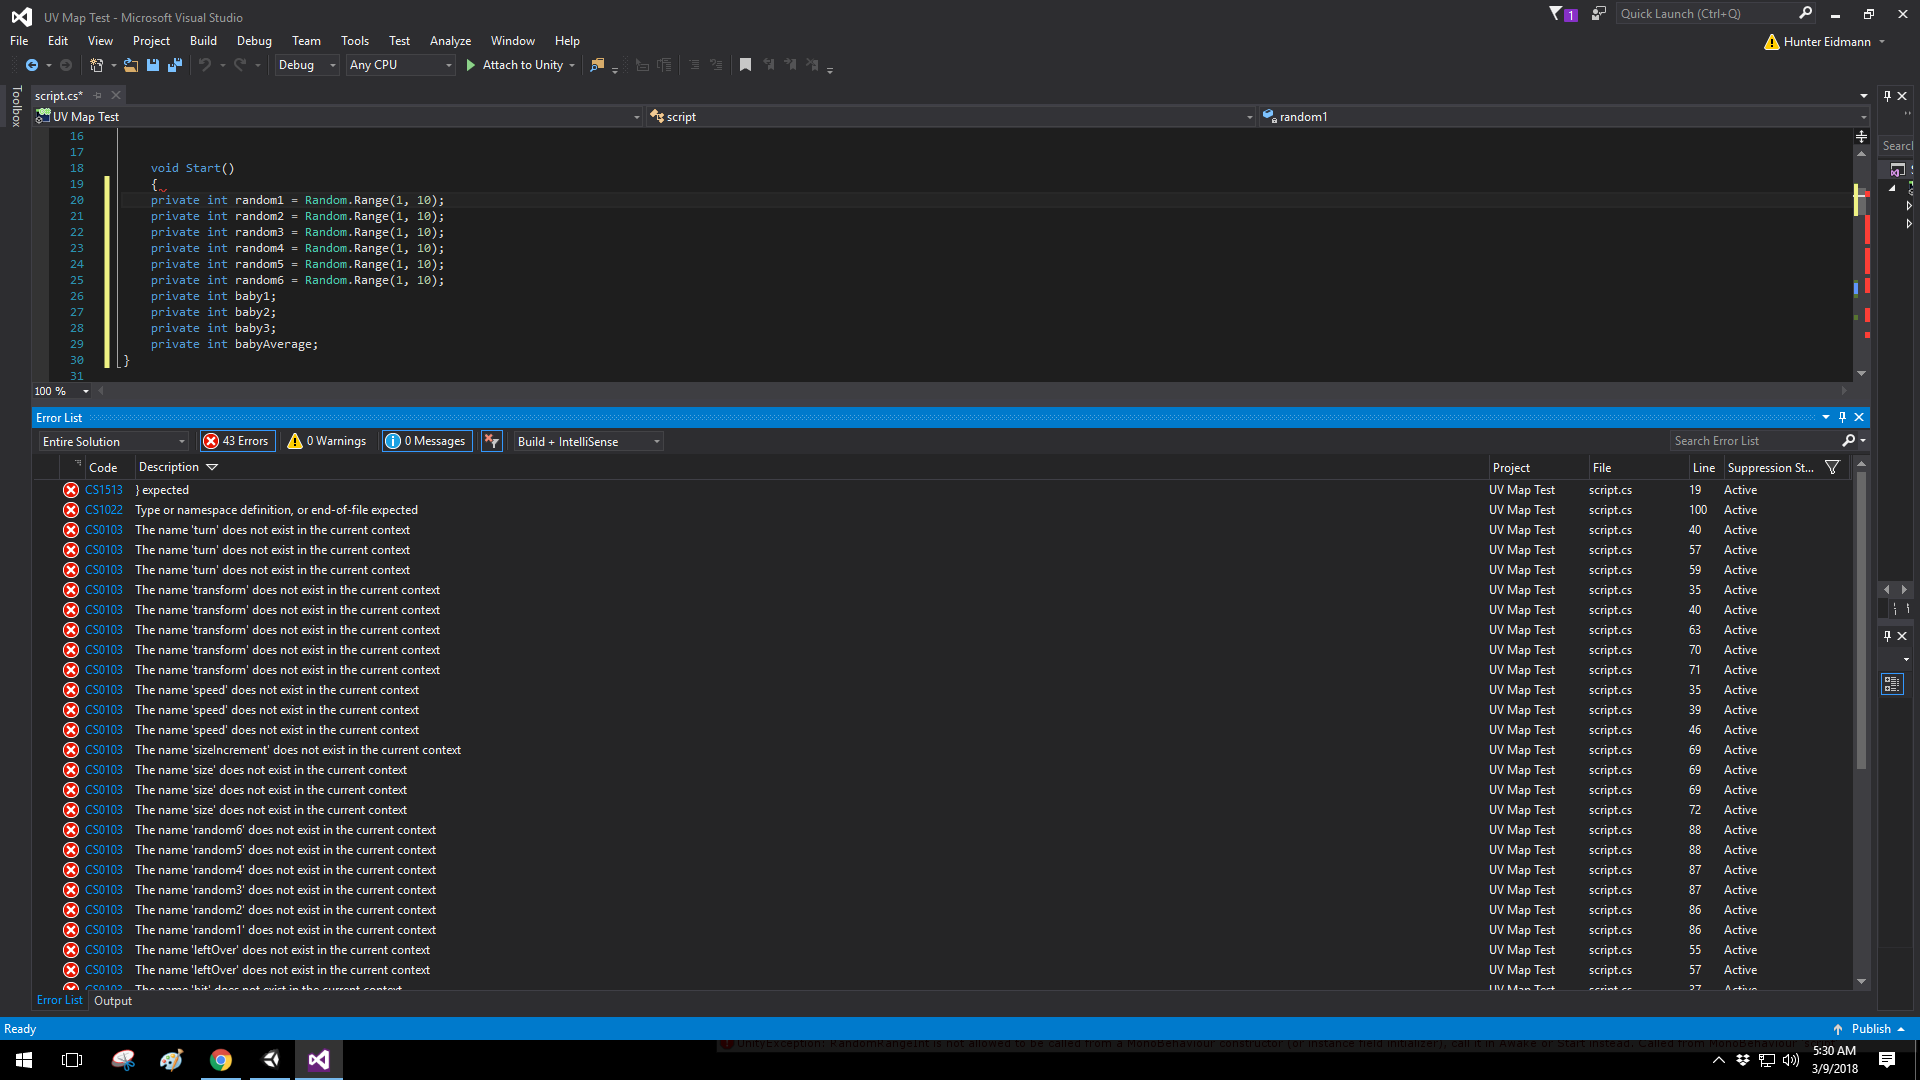Toggle bookmark with the bookmark icon
This screenshot has height=1080, width=1920.
[745, 65]
